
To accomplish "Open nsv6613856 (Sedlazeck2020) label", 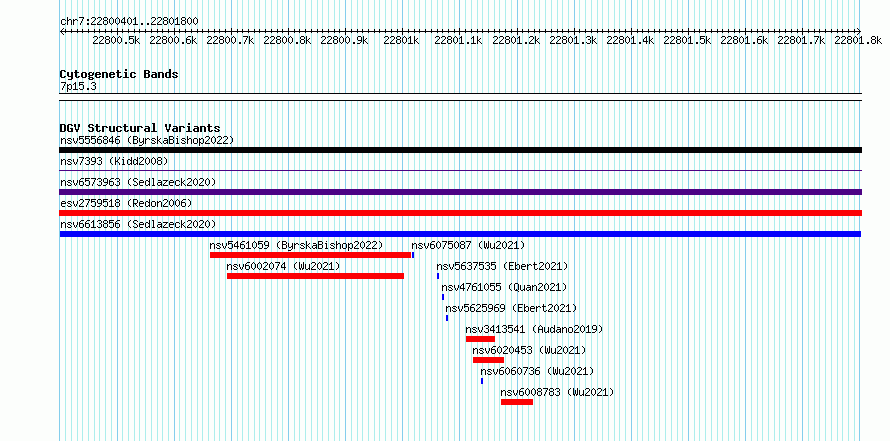I will point(138,224).
